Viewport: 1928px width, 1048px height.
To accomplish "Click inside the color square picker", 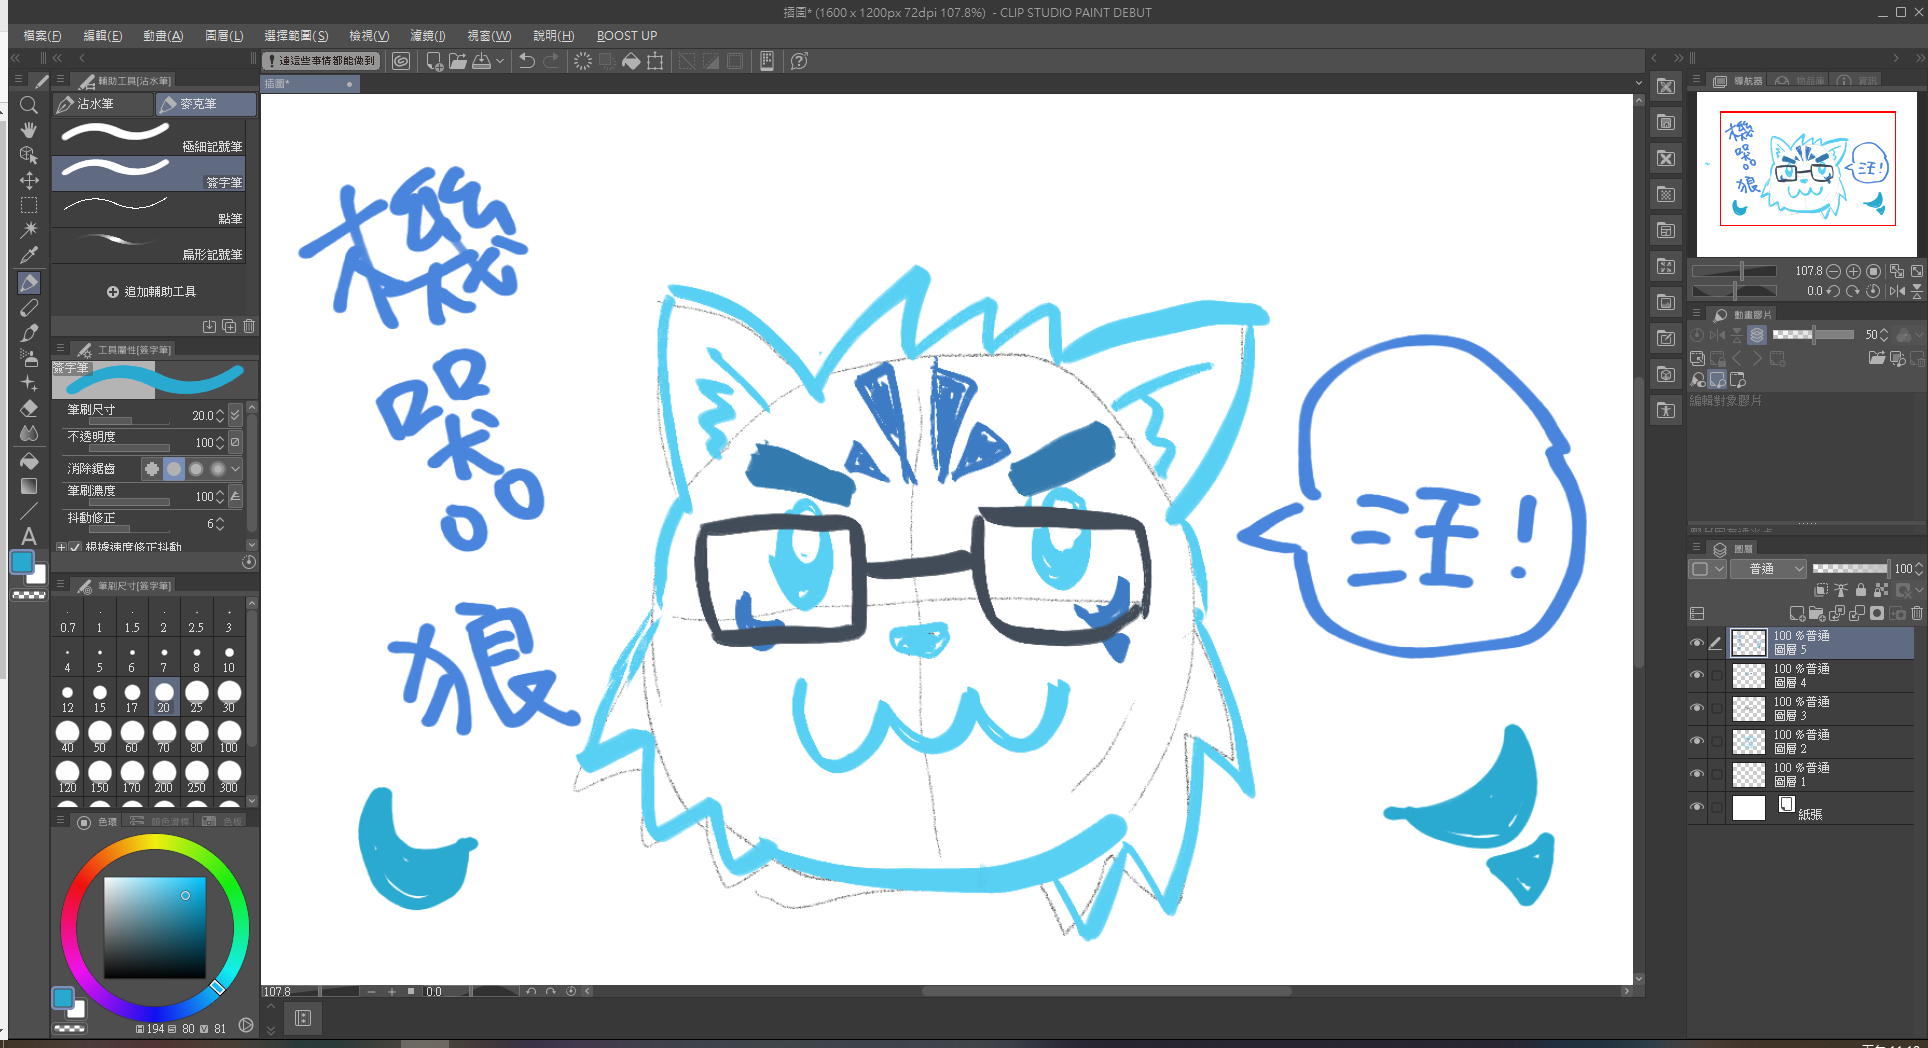I will click(x=154, y=928).
